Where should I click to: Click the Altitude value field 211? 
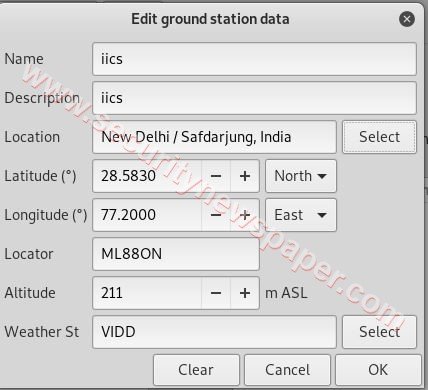pyautogui.click(x=147, y=293)
